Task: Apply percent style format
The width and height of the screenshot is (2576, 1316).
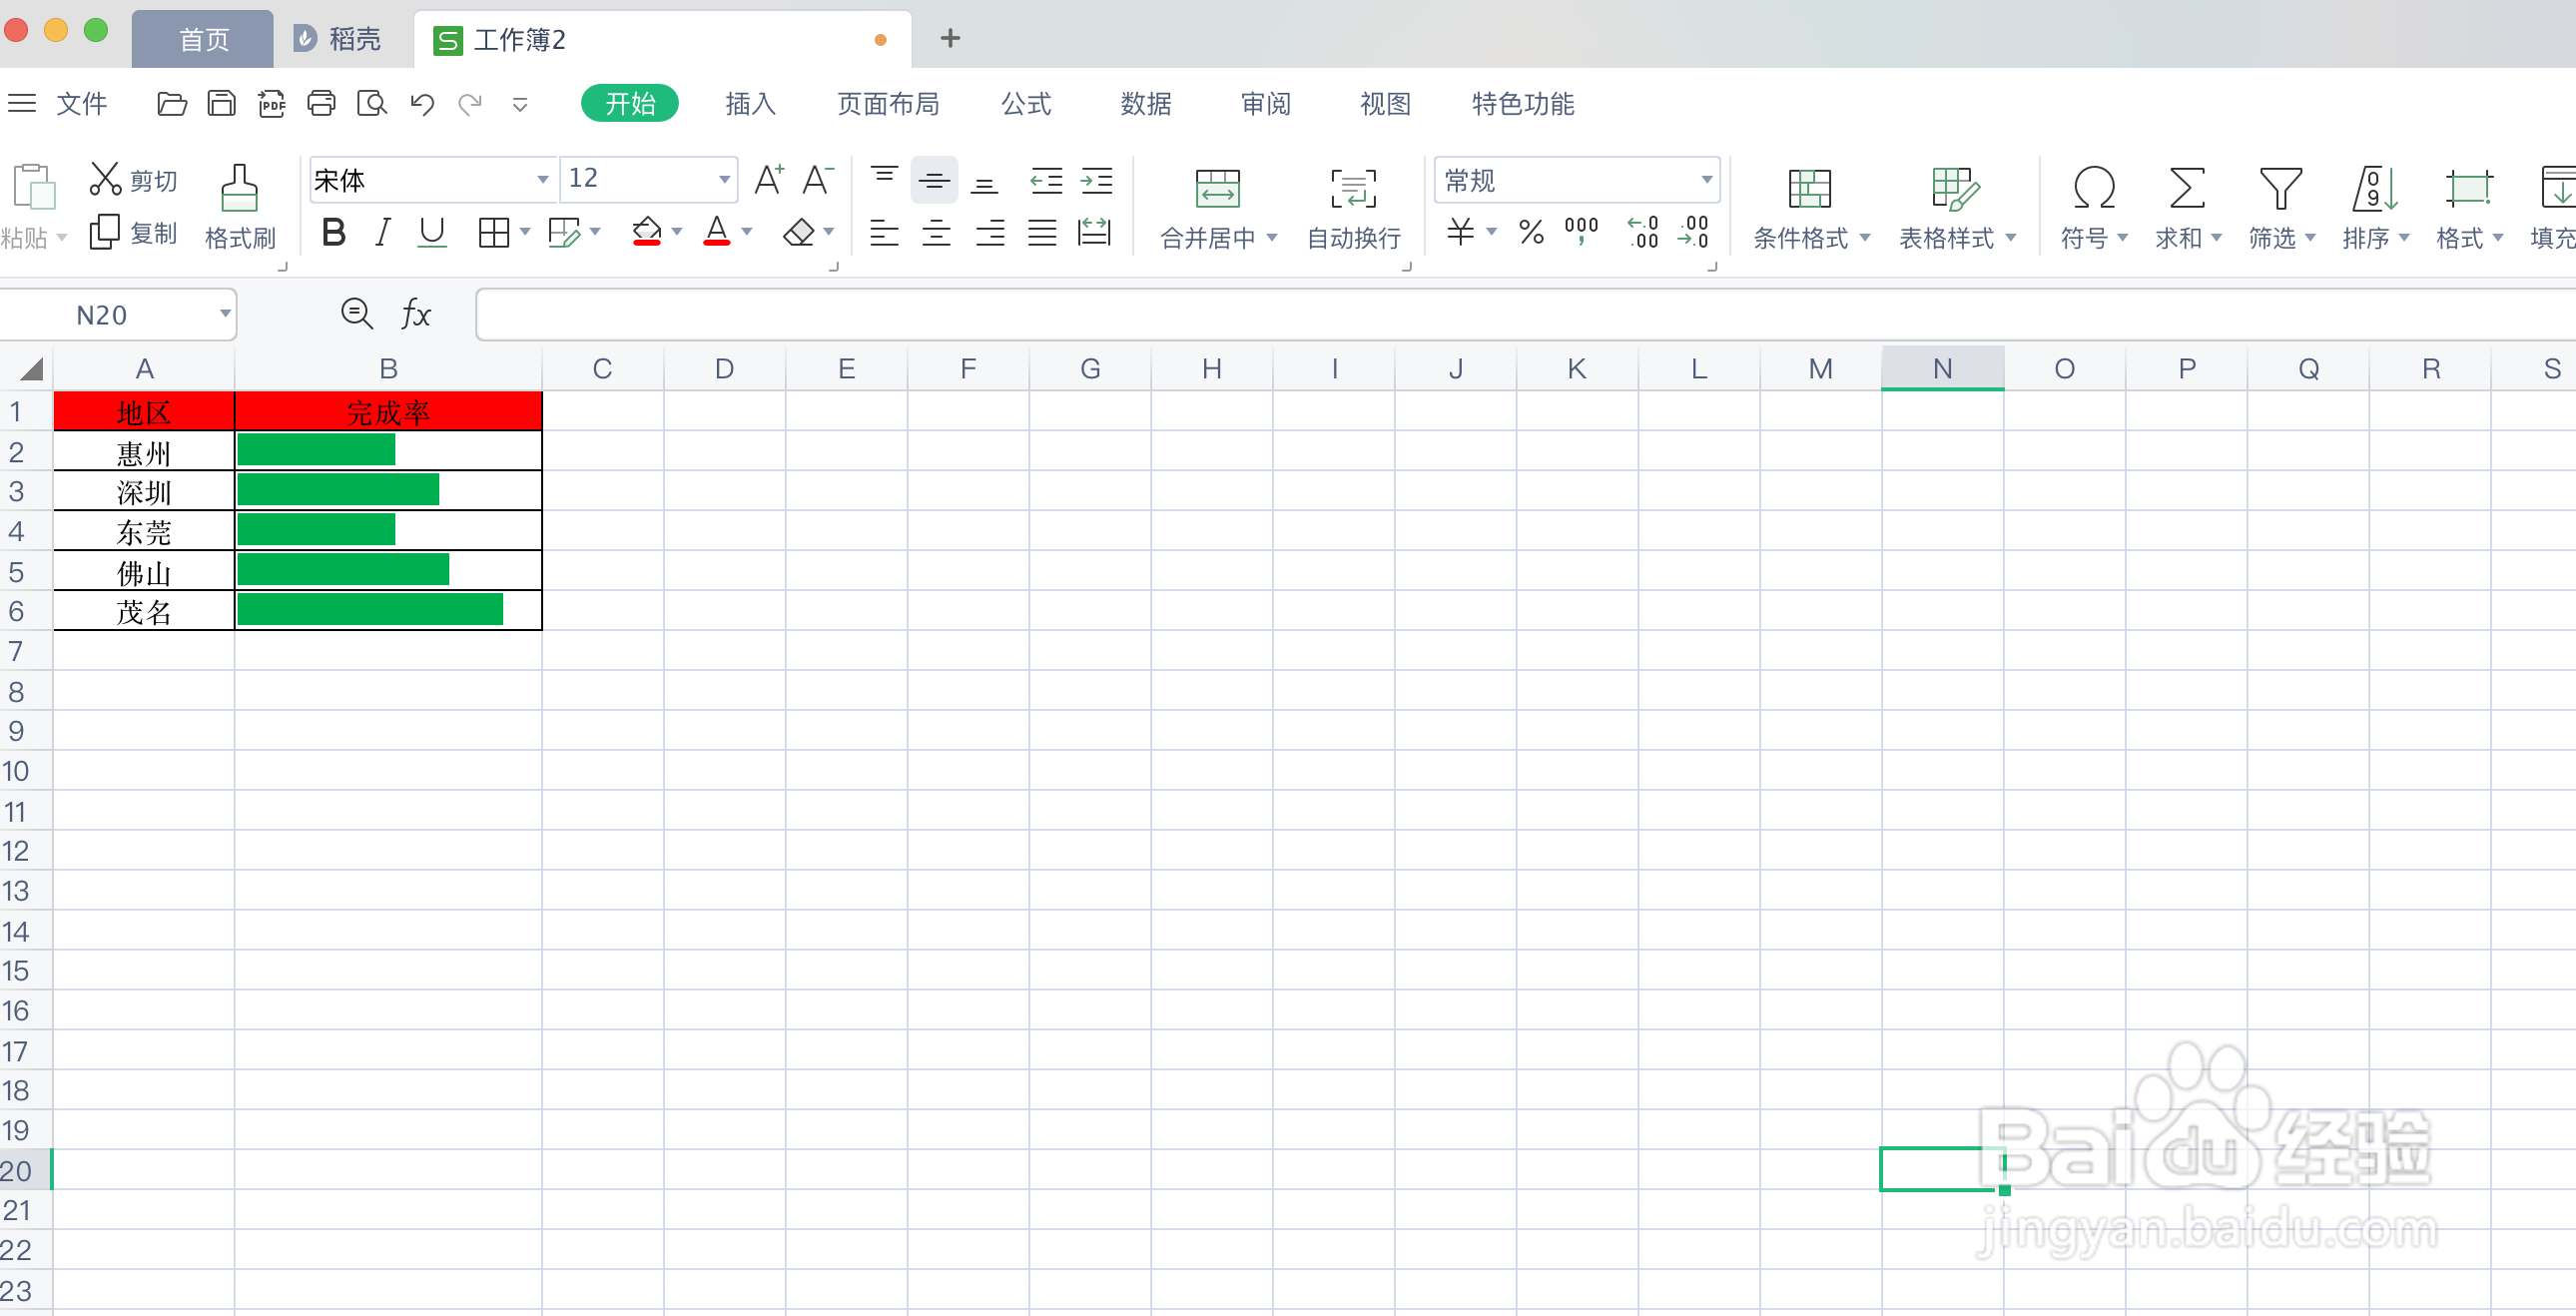Action: (1531, 233)
